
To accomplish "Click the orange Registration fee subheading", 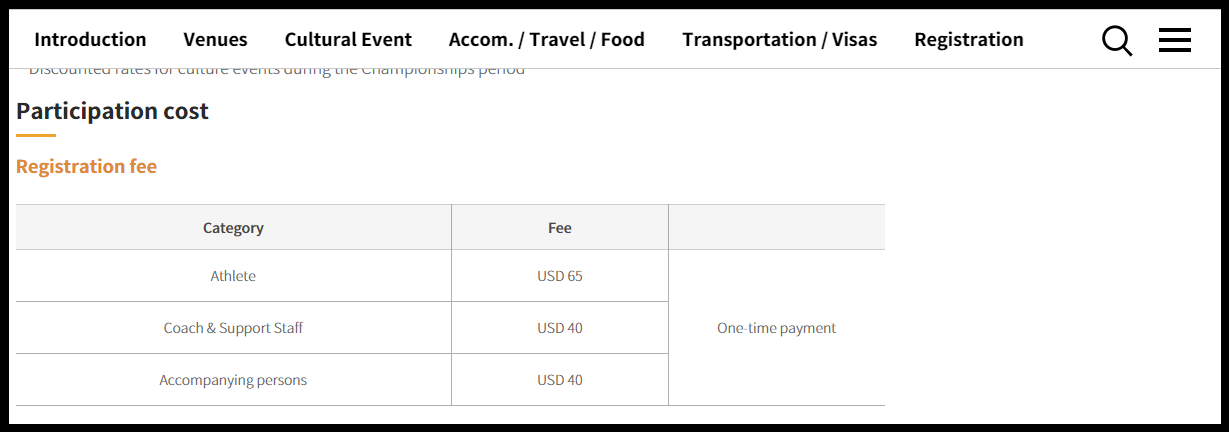I will pyautogui.click(x=86, y=167).
